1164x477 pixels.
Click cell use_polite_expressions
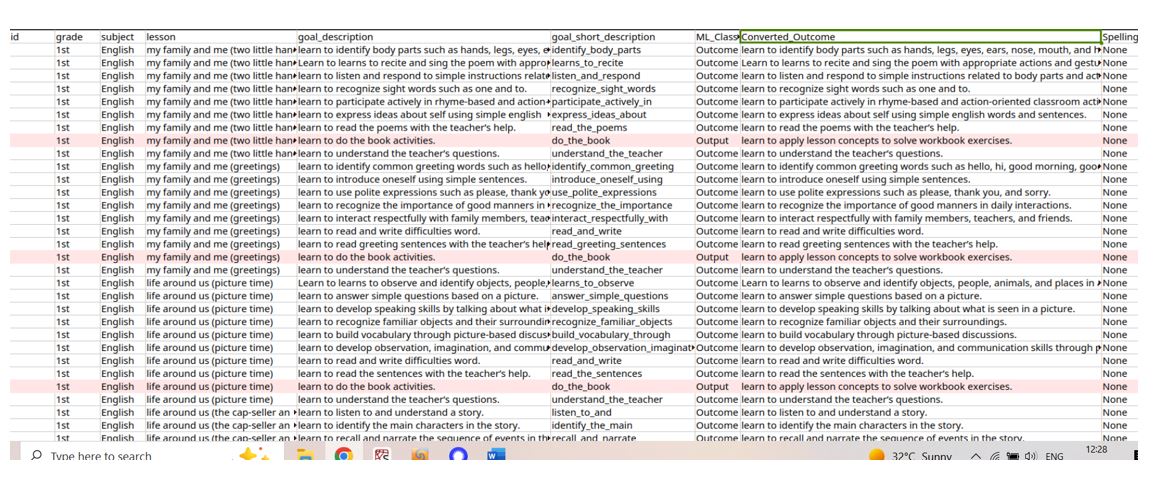(x=622, y=192)
